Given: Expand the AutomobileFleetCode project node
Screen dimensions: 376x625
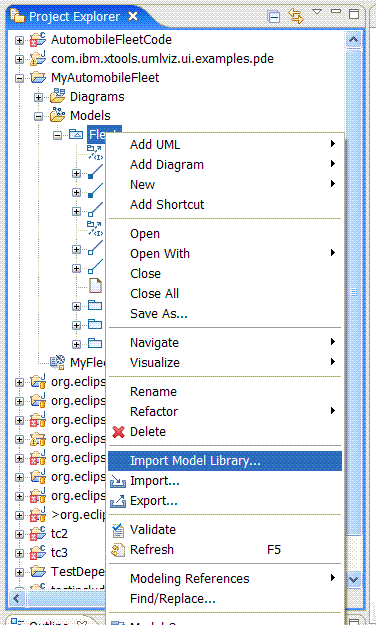Looking at the screenshot, I should (19, 40).
